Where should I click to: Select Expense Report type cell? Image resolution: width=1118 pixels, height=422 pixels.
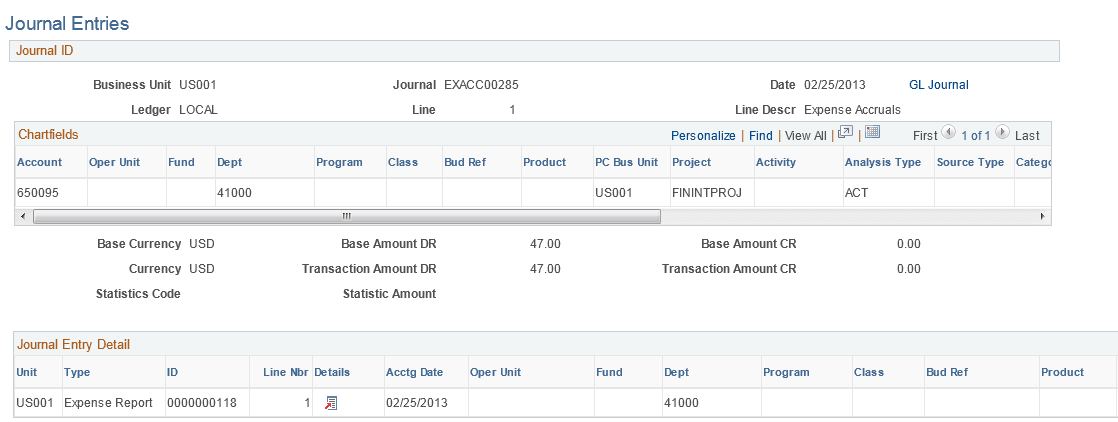coord(108,403)
